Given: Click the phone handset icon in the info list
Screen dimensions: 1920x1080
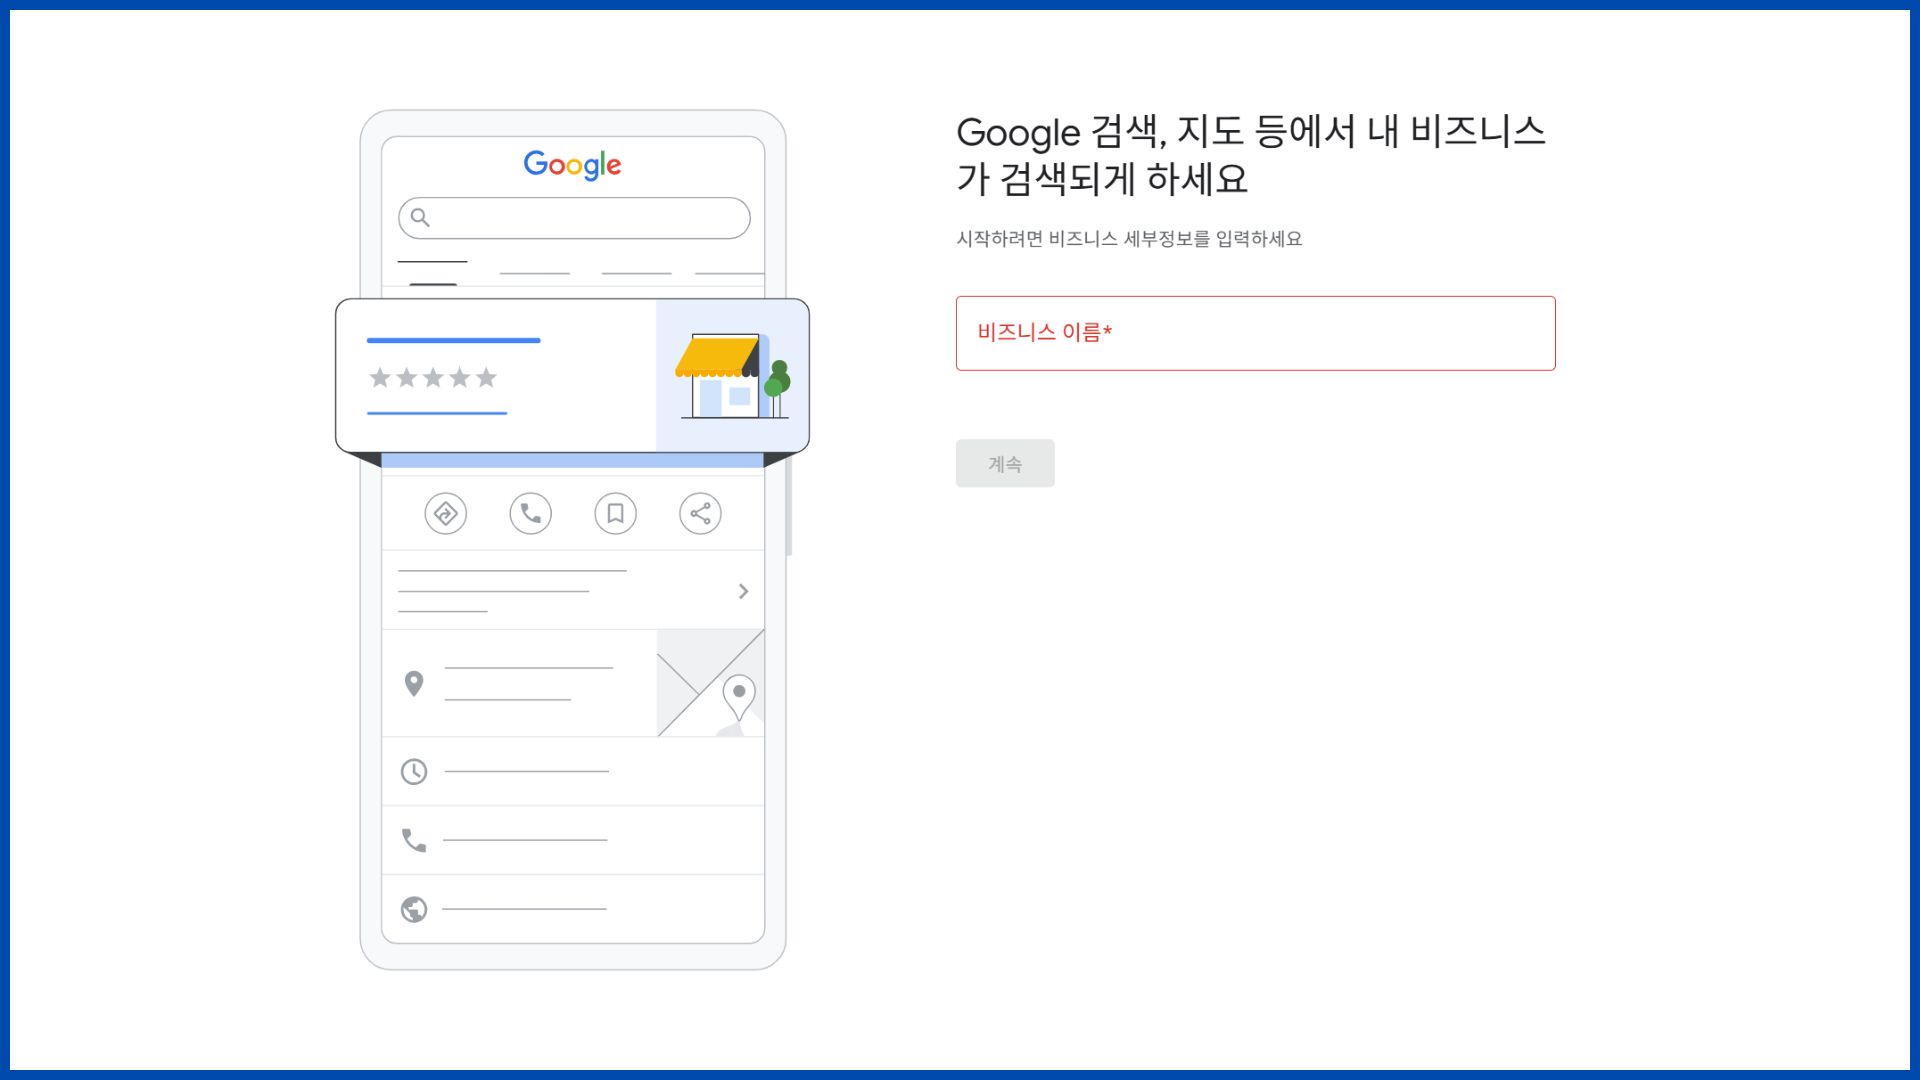Looking at the screenshot, I should click(x=414, y=840).
